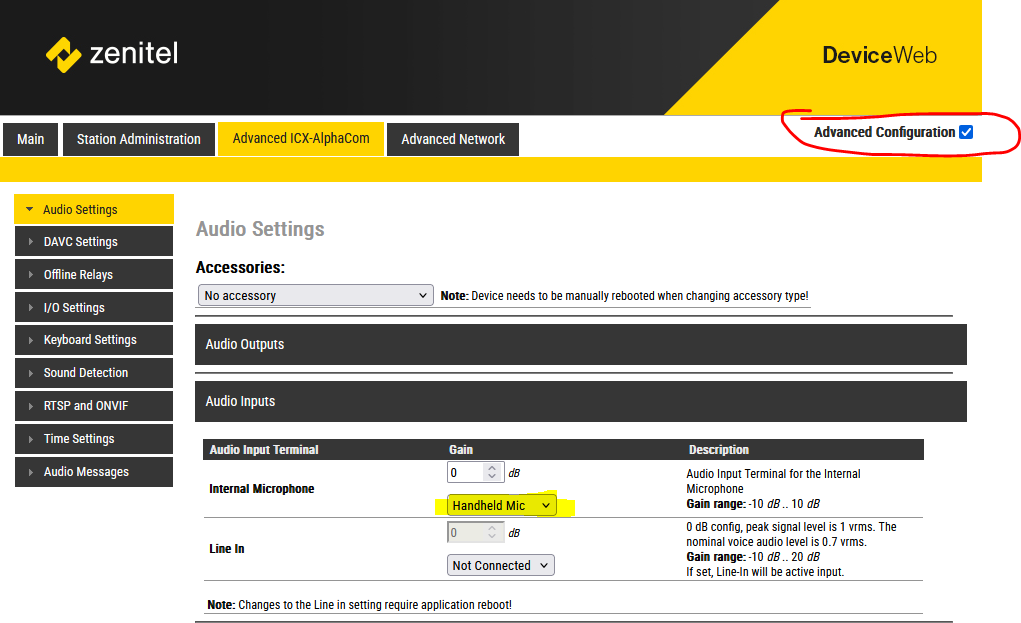Switch to Station Administration tab
The height and width of the screenshot is (623, 1021).
(x=139, y=139)
